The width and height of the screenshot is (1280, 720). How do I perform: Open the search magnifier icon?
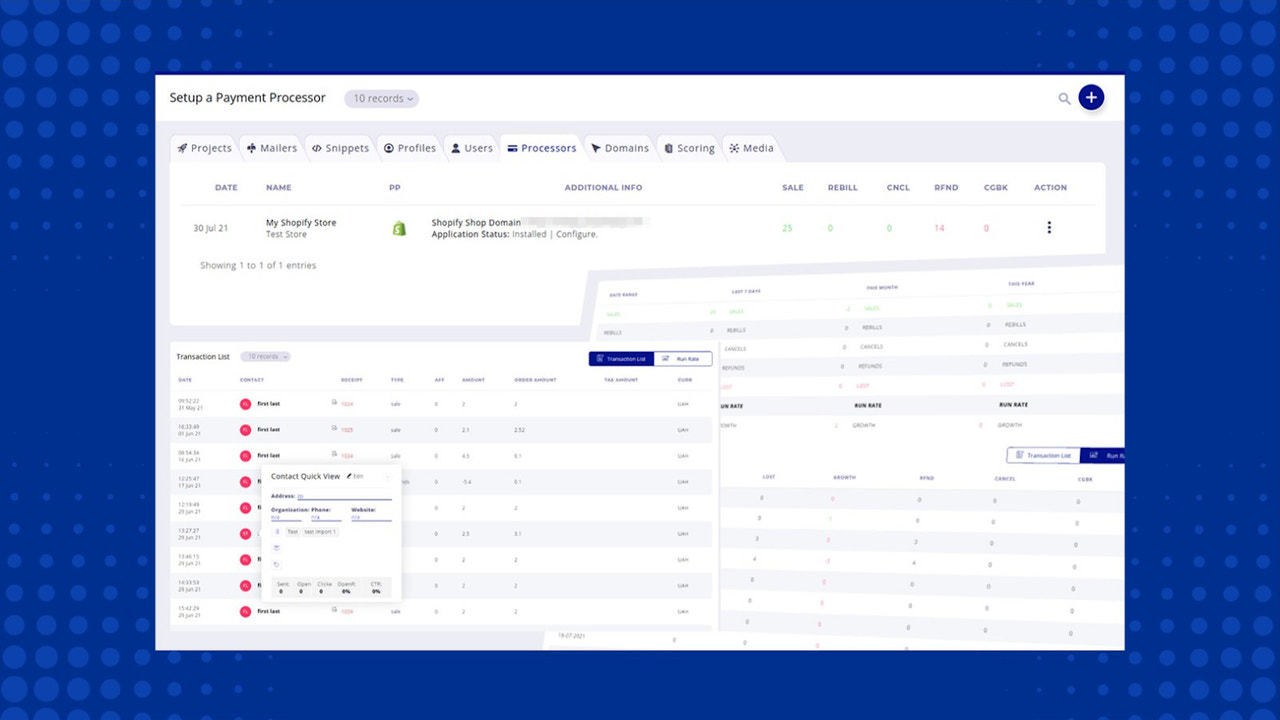coord(1064,98)
